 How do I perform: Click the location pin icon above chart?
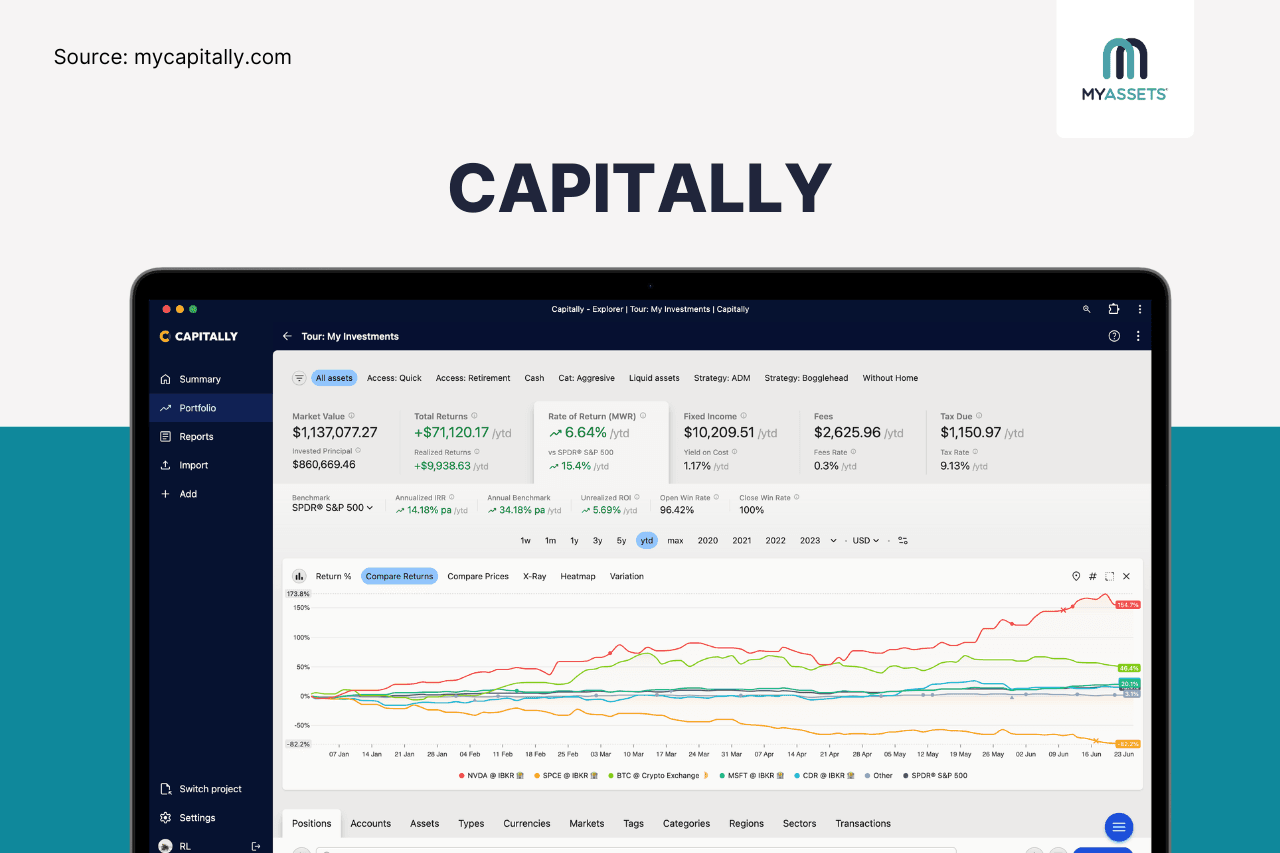pyautogui.click(x=1076, y=576)
